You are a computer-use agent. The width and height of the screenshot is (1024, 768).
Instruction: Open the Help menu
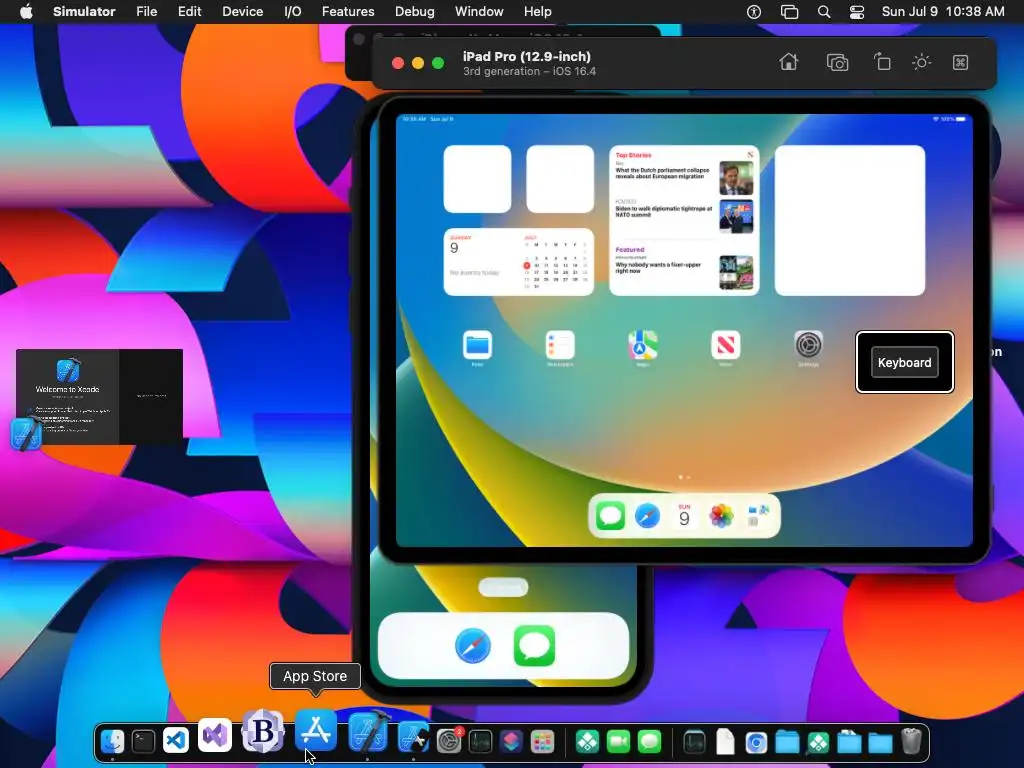coord(537,12)
